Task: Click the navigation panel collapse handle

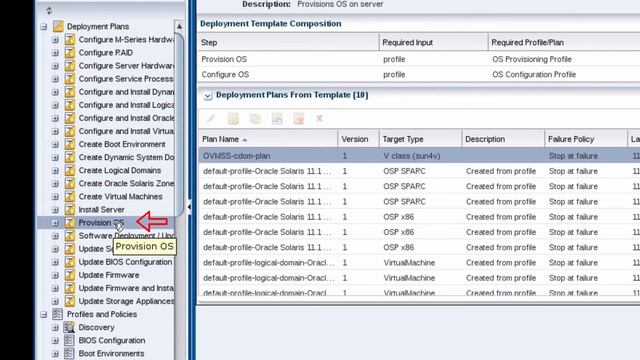Action: 189,207
